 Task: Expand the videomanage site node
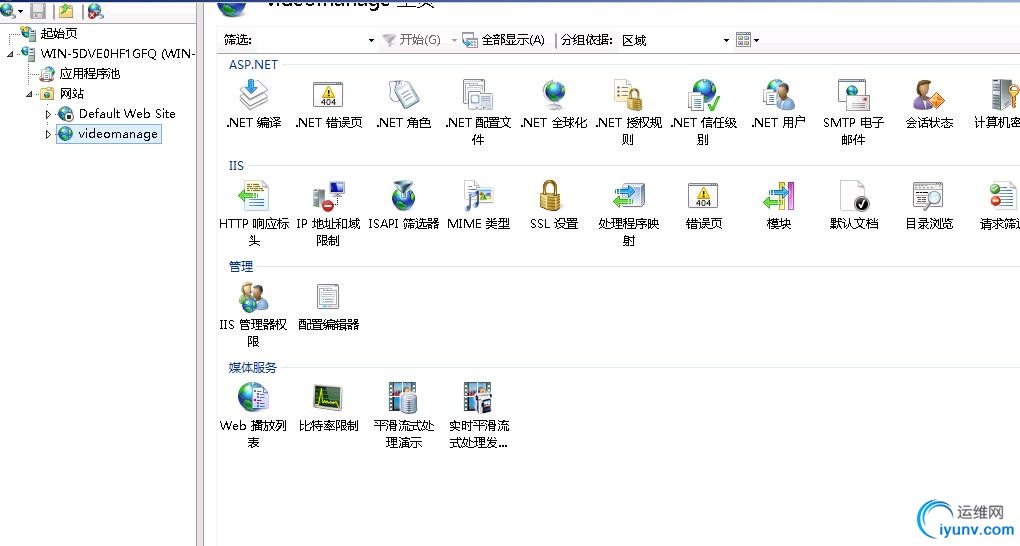click(48, 134)
